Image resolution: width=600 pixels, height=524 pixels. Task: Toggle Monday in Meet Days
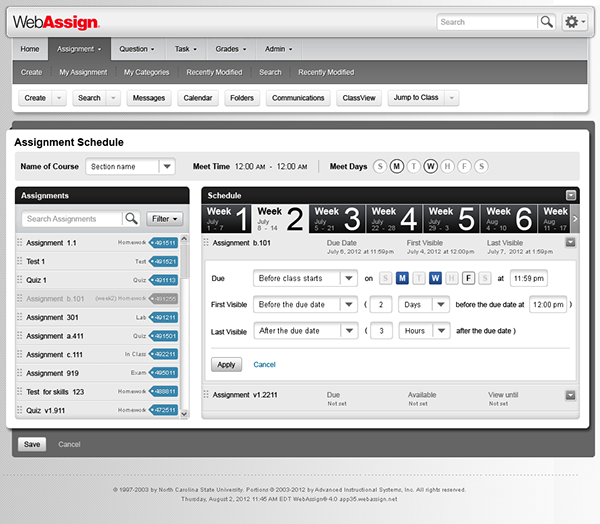click(397, 166)
